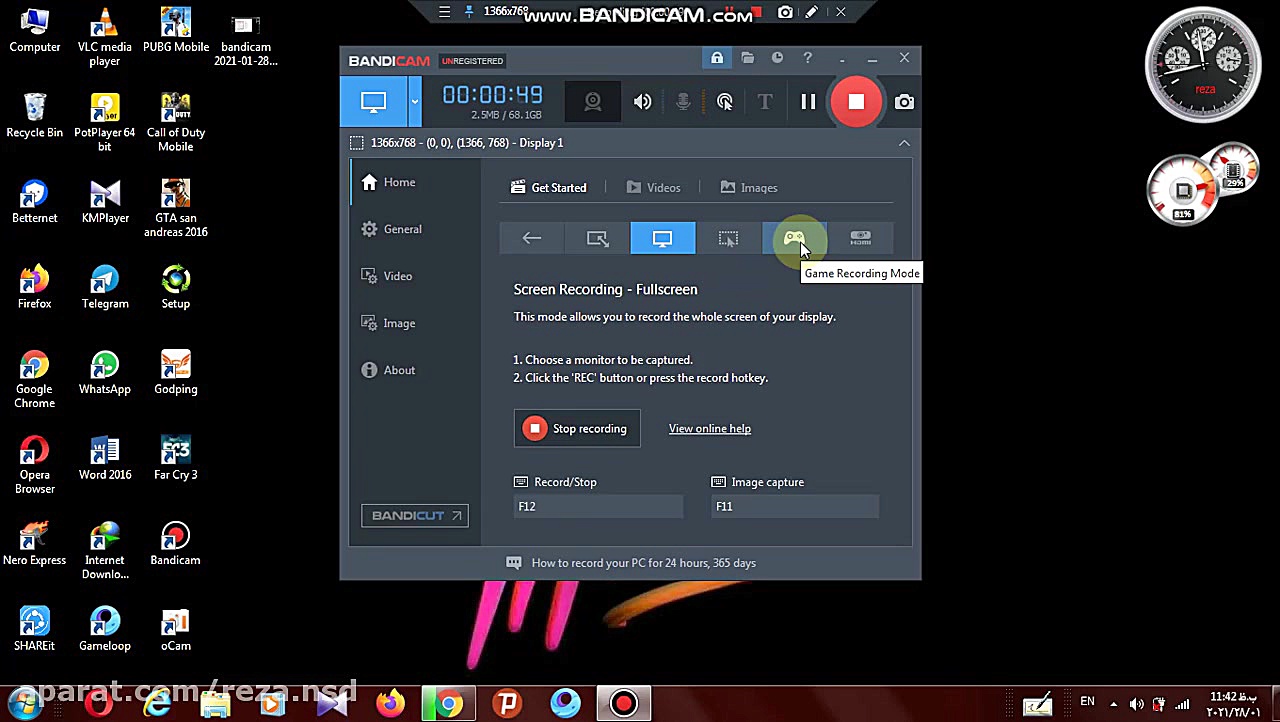Open the View online help link
1280x722 pixels.
[x=710, y=429]
